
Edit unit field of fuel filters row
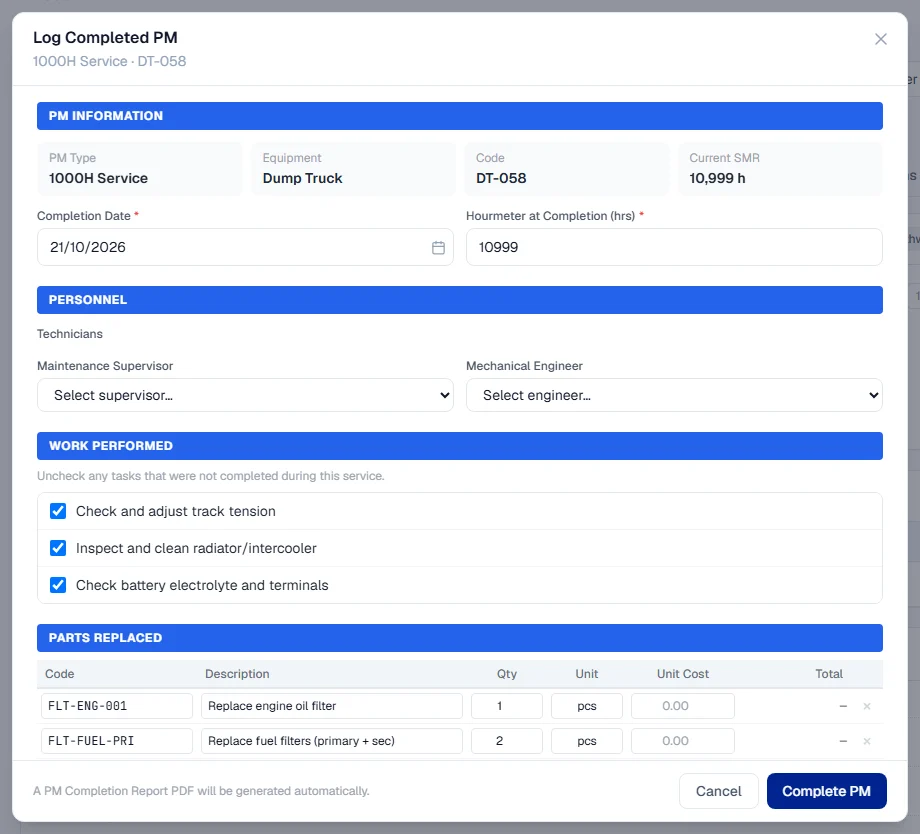point(587,741)
